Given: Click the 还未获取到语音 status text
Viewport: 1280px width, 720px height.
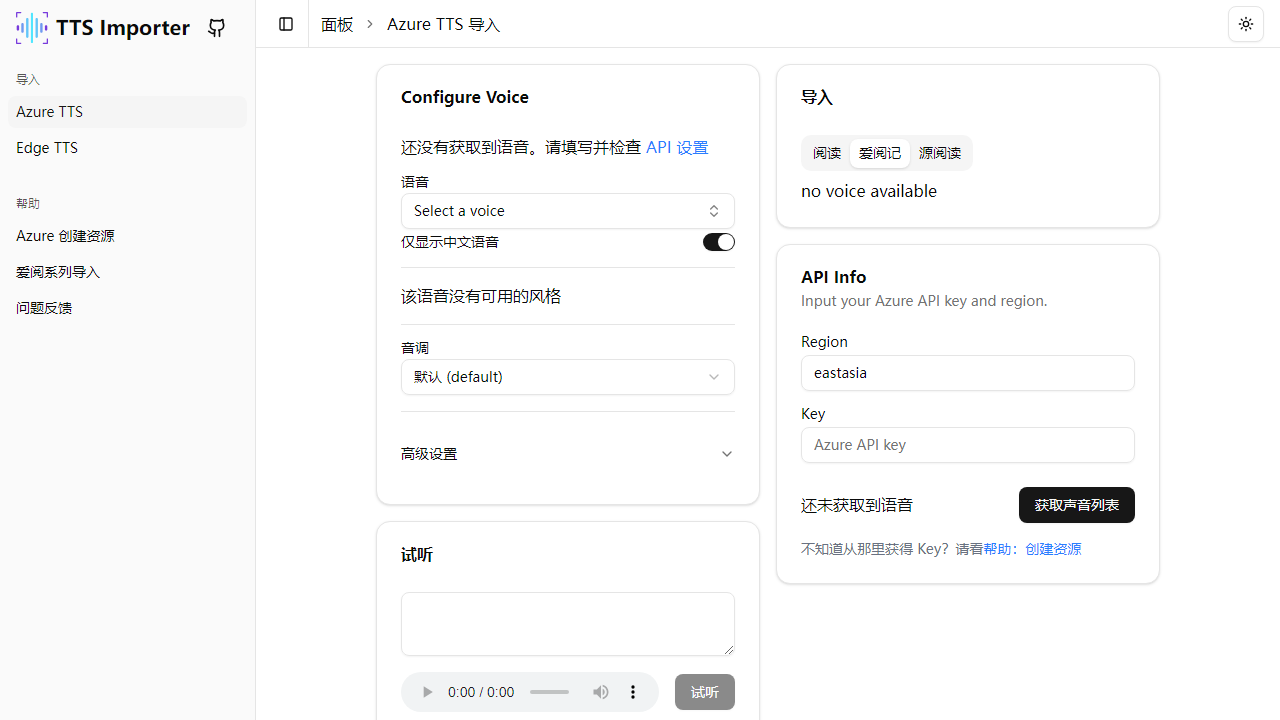Looking at the screenshot, I should pyautogui.click(x=857, y=505).
